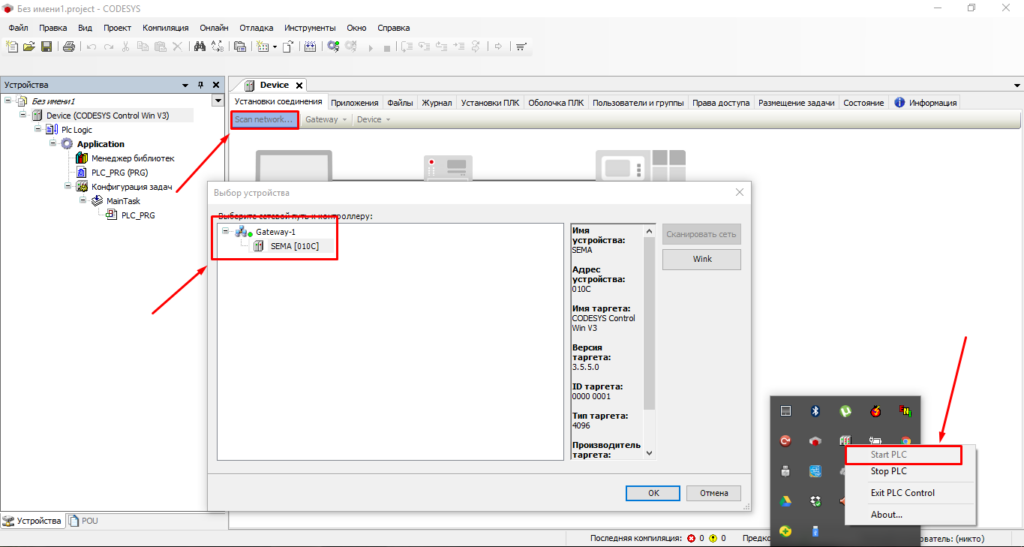Click the OK button in device dialog
The height and width of the screenshot is (547, 1024).
(x=653, y=493)
